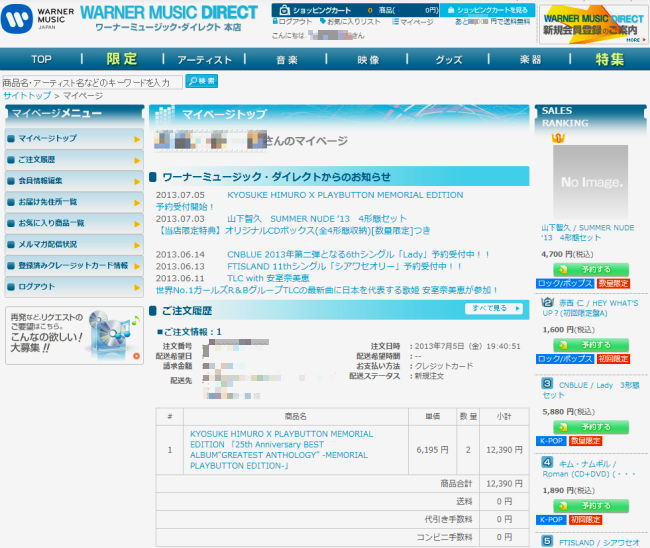650x548 pixels.
Task: Open the 山下智久 SUMMER NUDE '13 news link
Action: click(317, 218)
